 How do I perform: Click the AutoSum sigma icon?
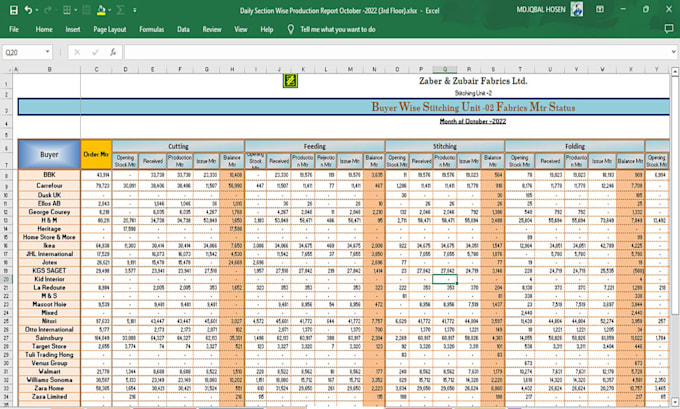click(121, 10)
